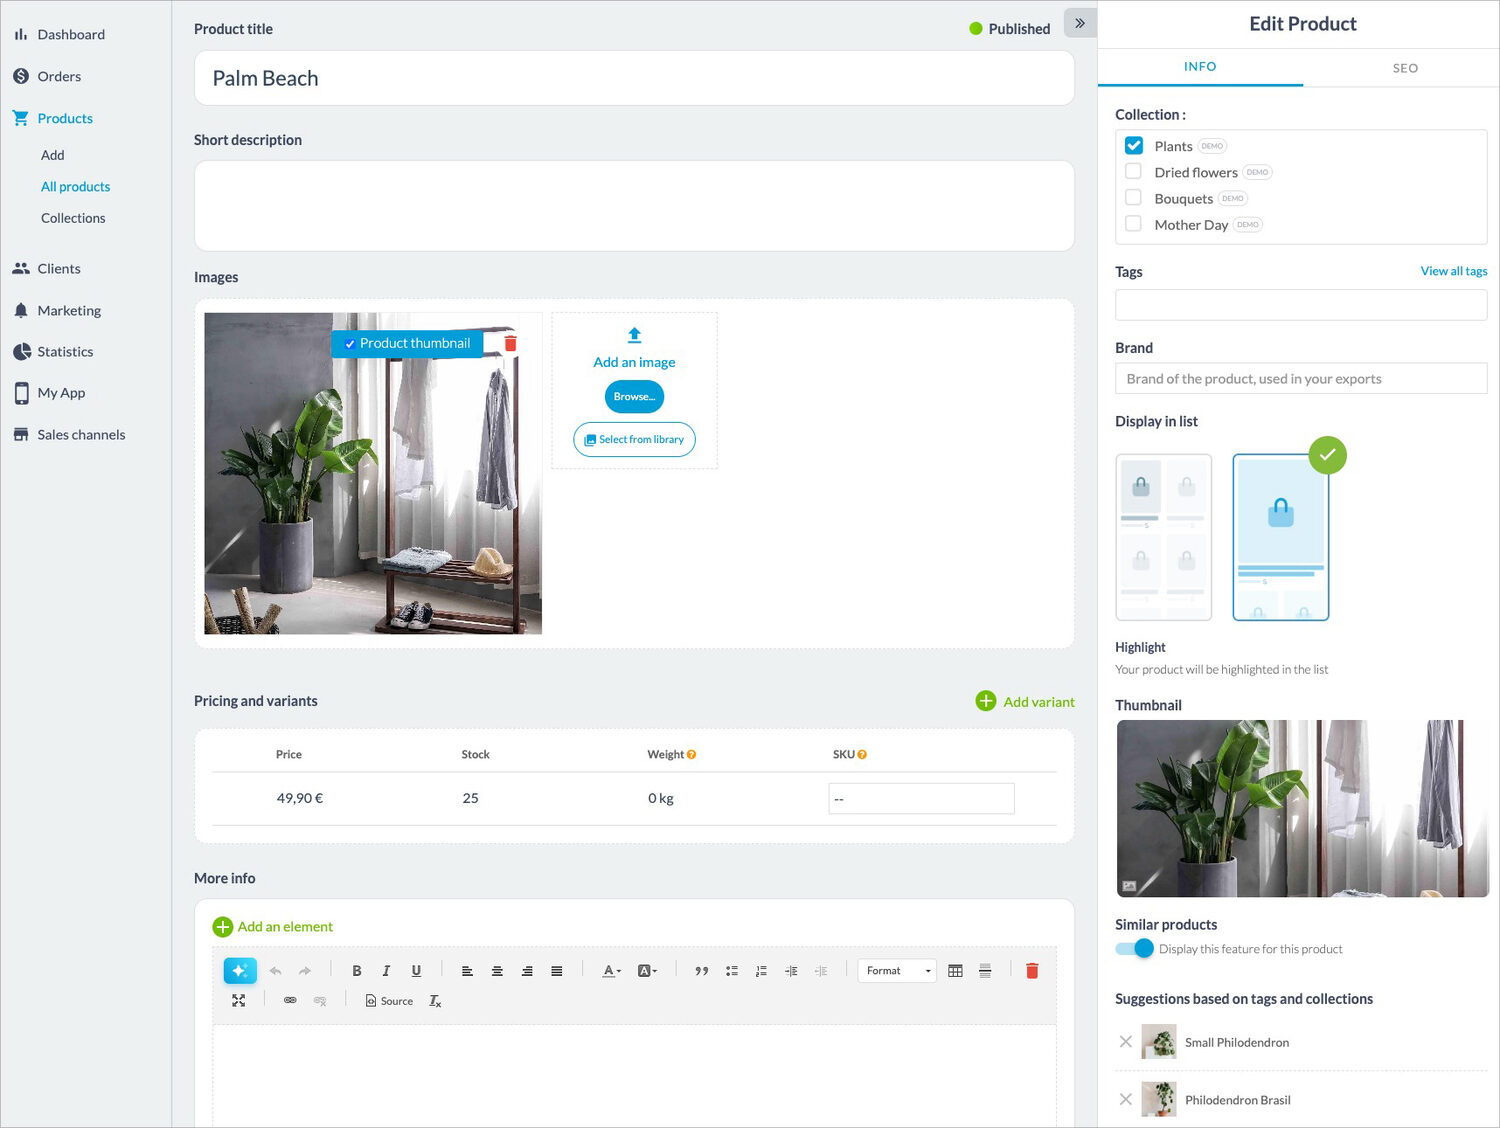Image resolution: width=1500 pixels, height=1128 pixels.
Task: Insert a block quote
Action: 702,971
